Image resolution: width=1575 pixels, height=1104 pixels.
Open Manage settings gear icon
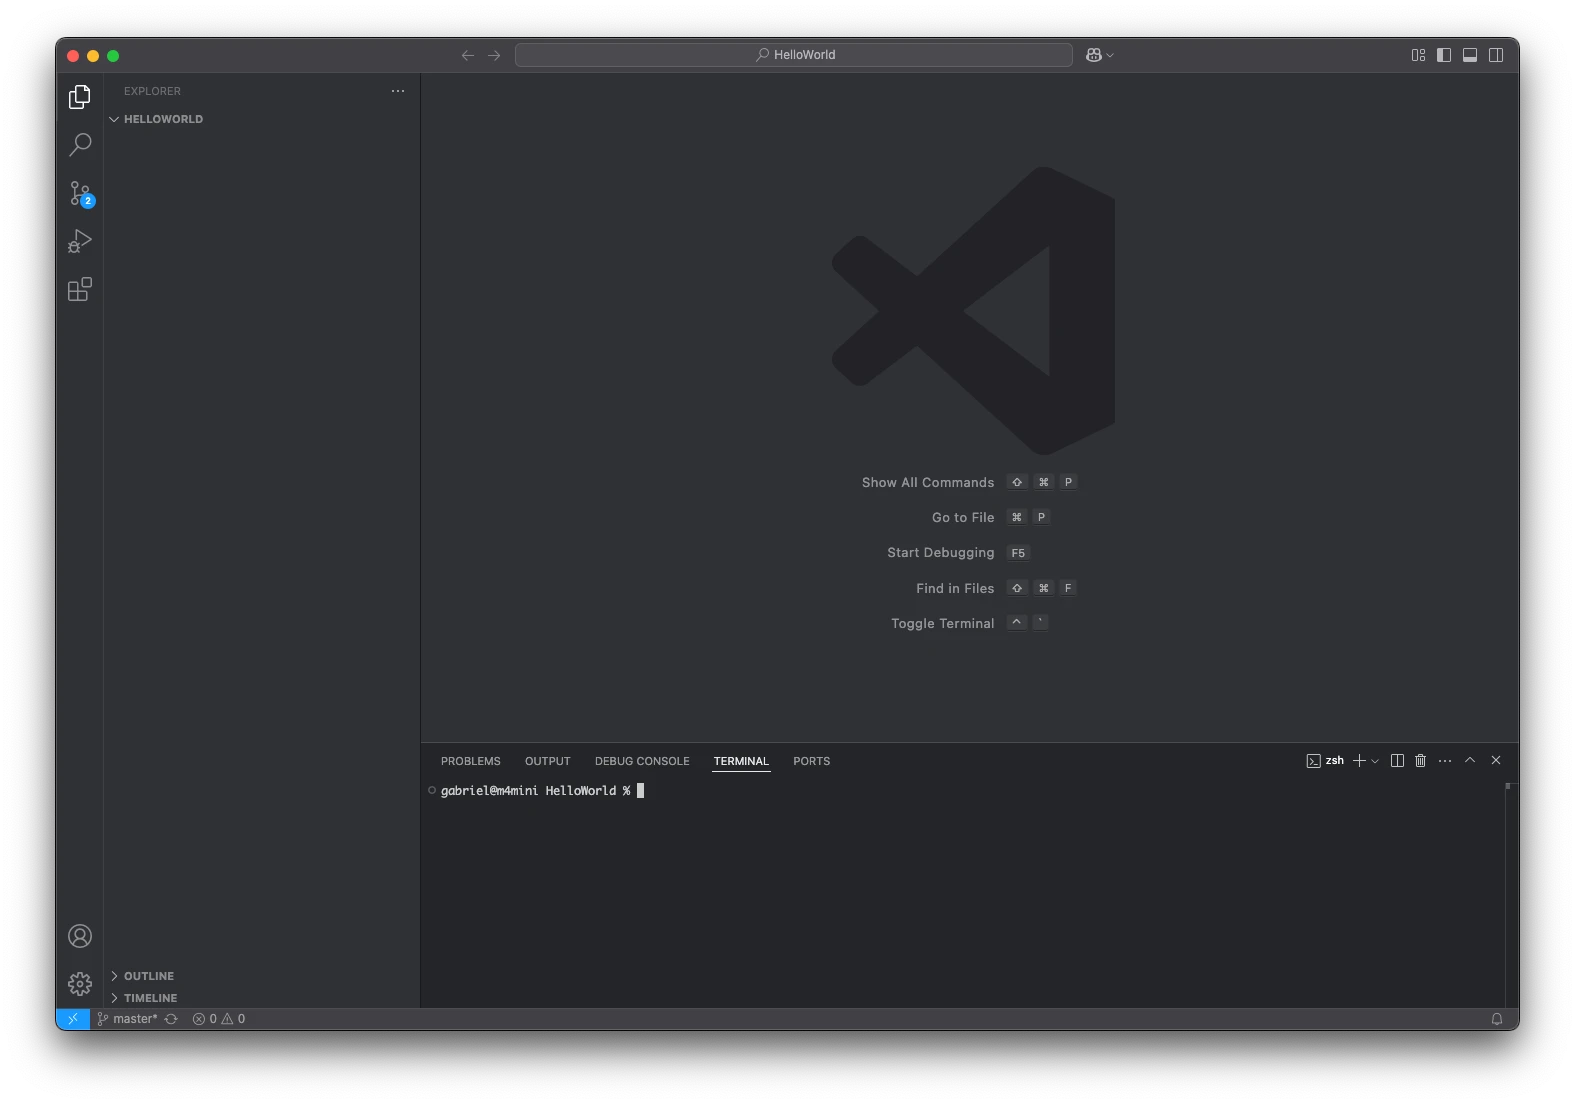tap(80, 984)
